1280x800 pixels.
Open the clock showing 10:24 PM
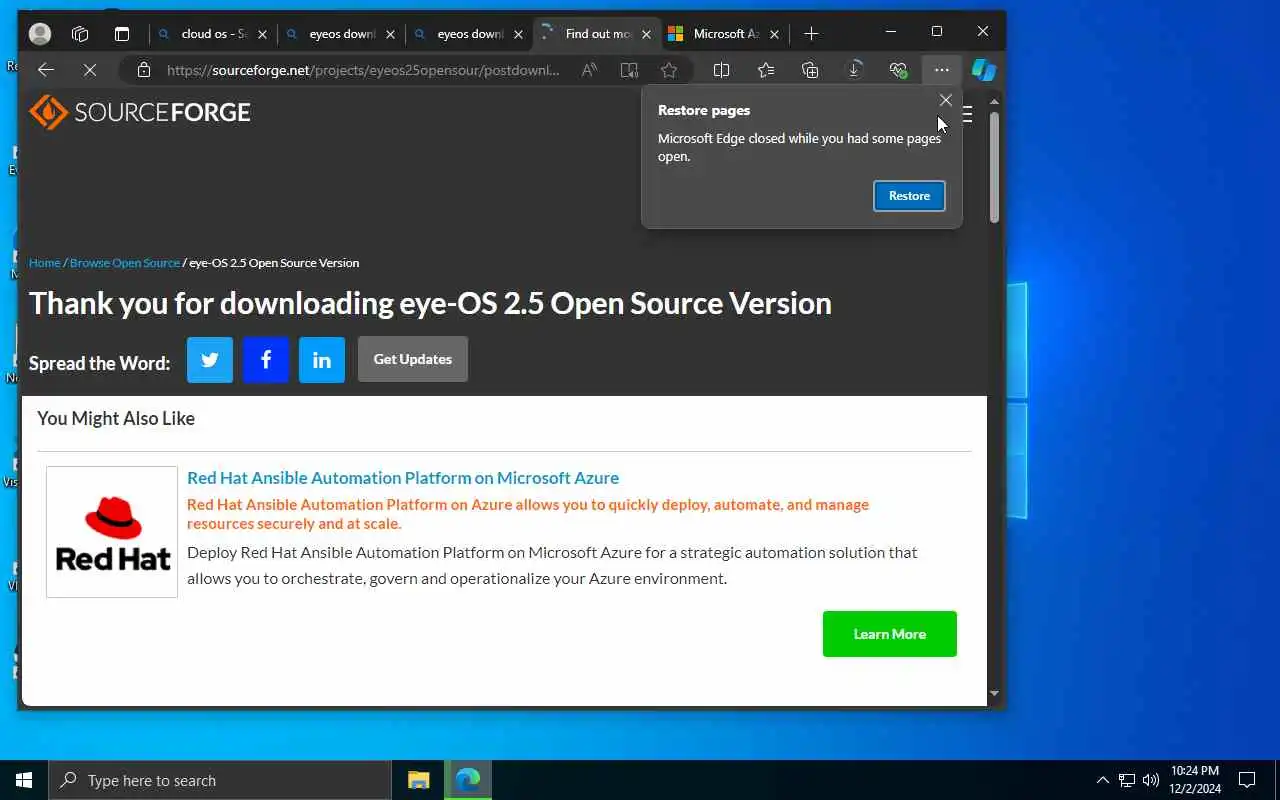pyautogui.click(x=1195, y=780)
